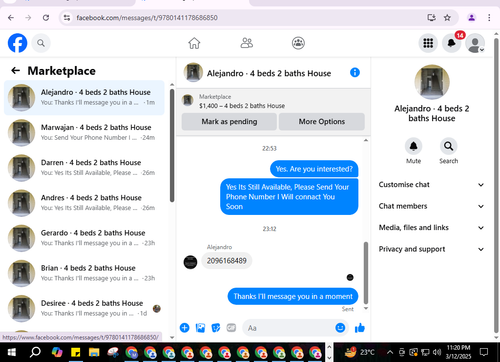500x362 pixels.
Task: Click Alejandro's sender avatar beside phone number
Action: pyautogui.click(x=190, y=262)
